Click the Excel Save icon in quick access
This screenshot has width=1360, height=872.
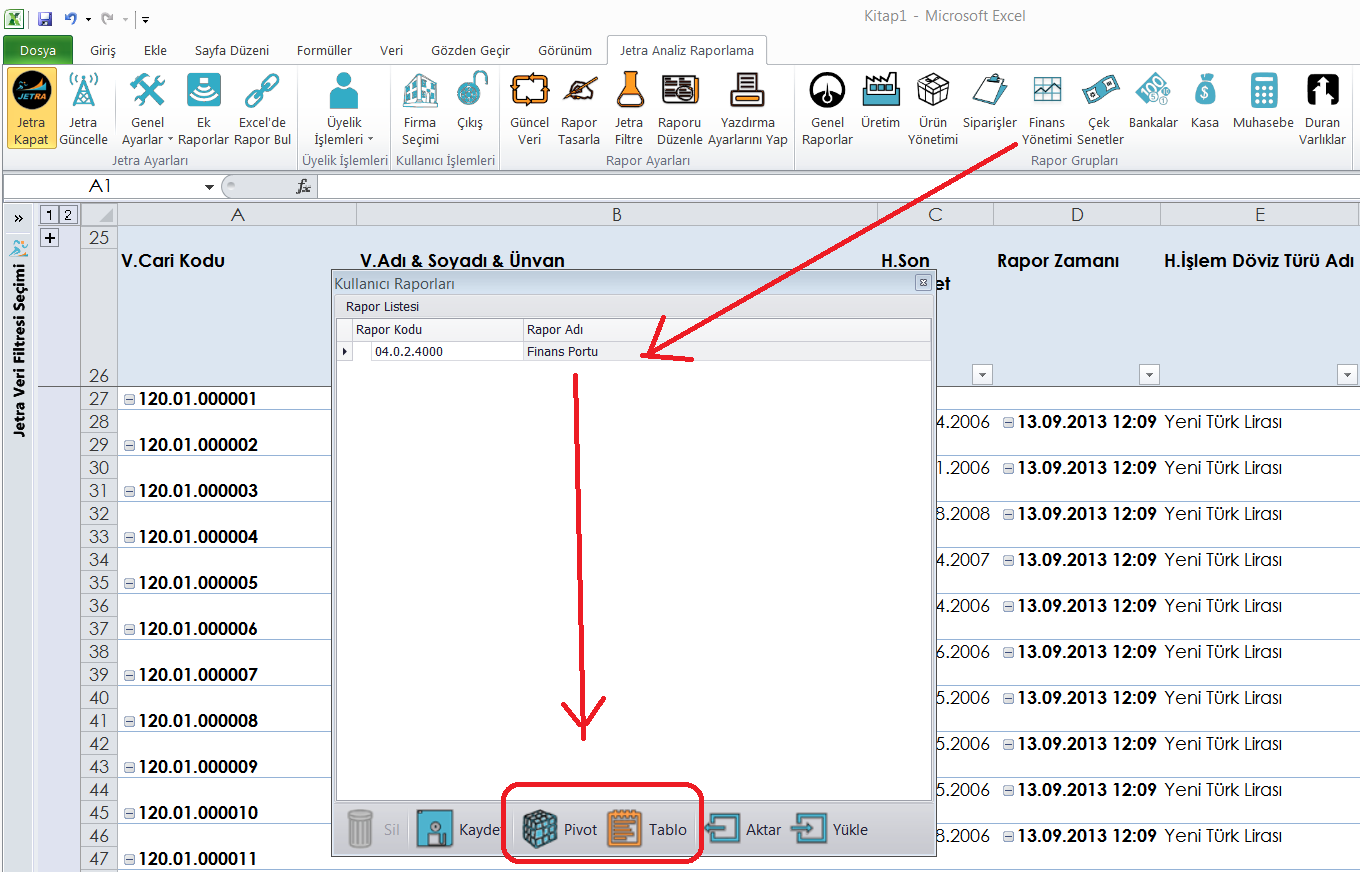coord(45,19)
